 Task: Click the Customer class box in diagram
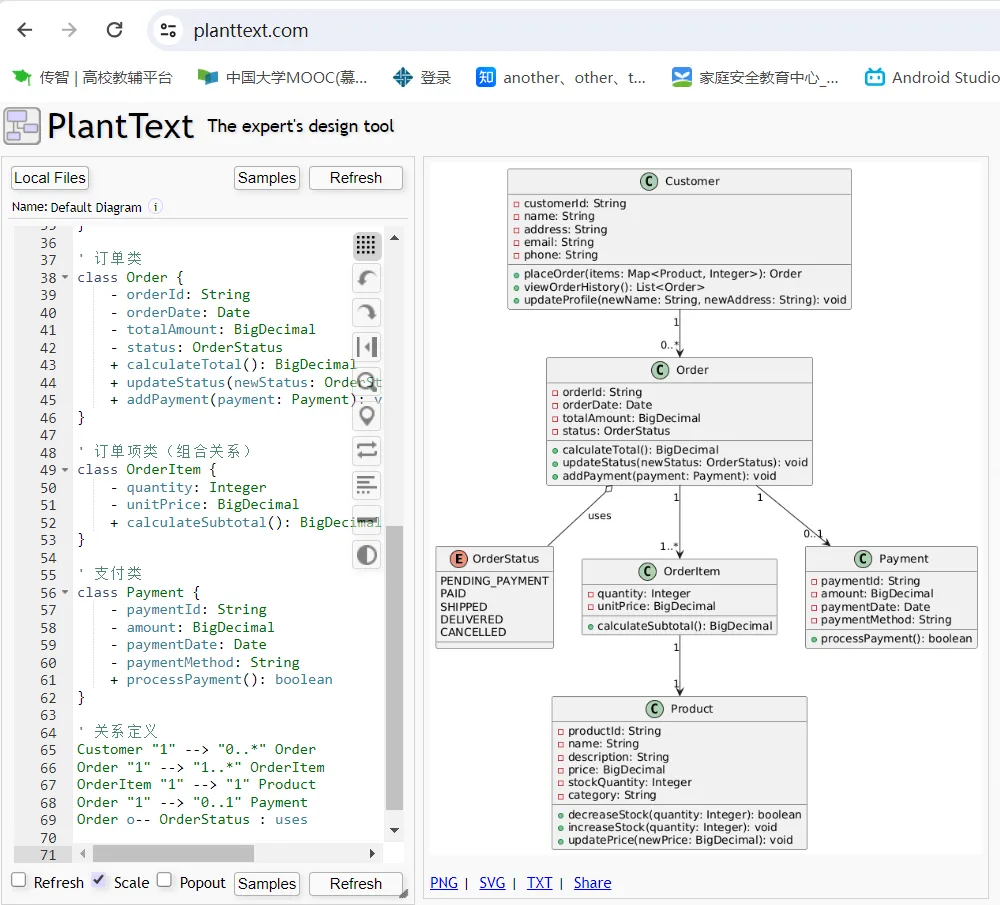tap(679, 239)
